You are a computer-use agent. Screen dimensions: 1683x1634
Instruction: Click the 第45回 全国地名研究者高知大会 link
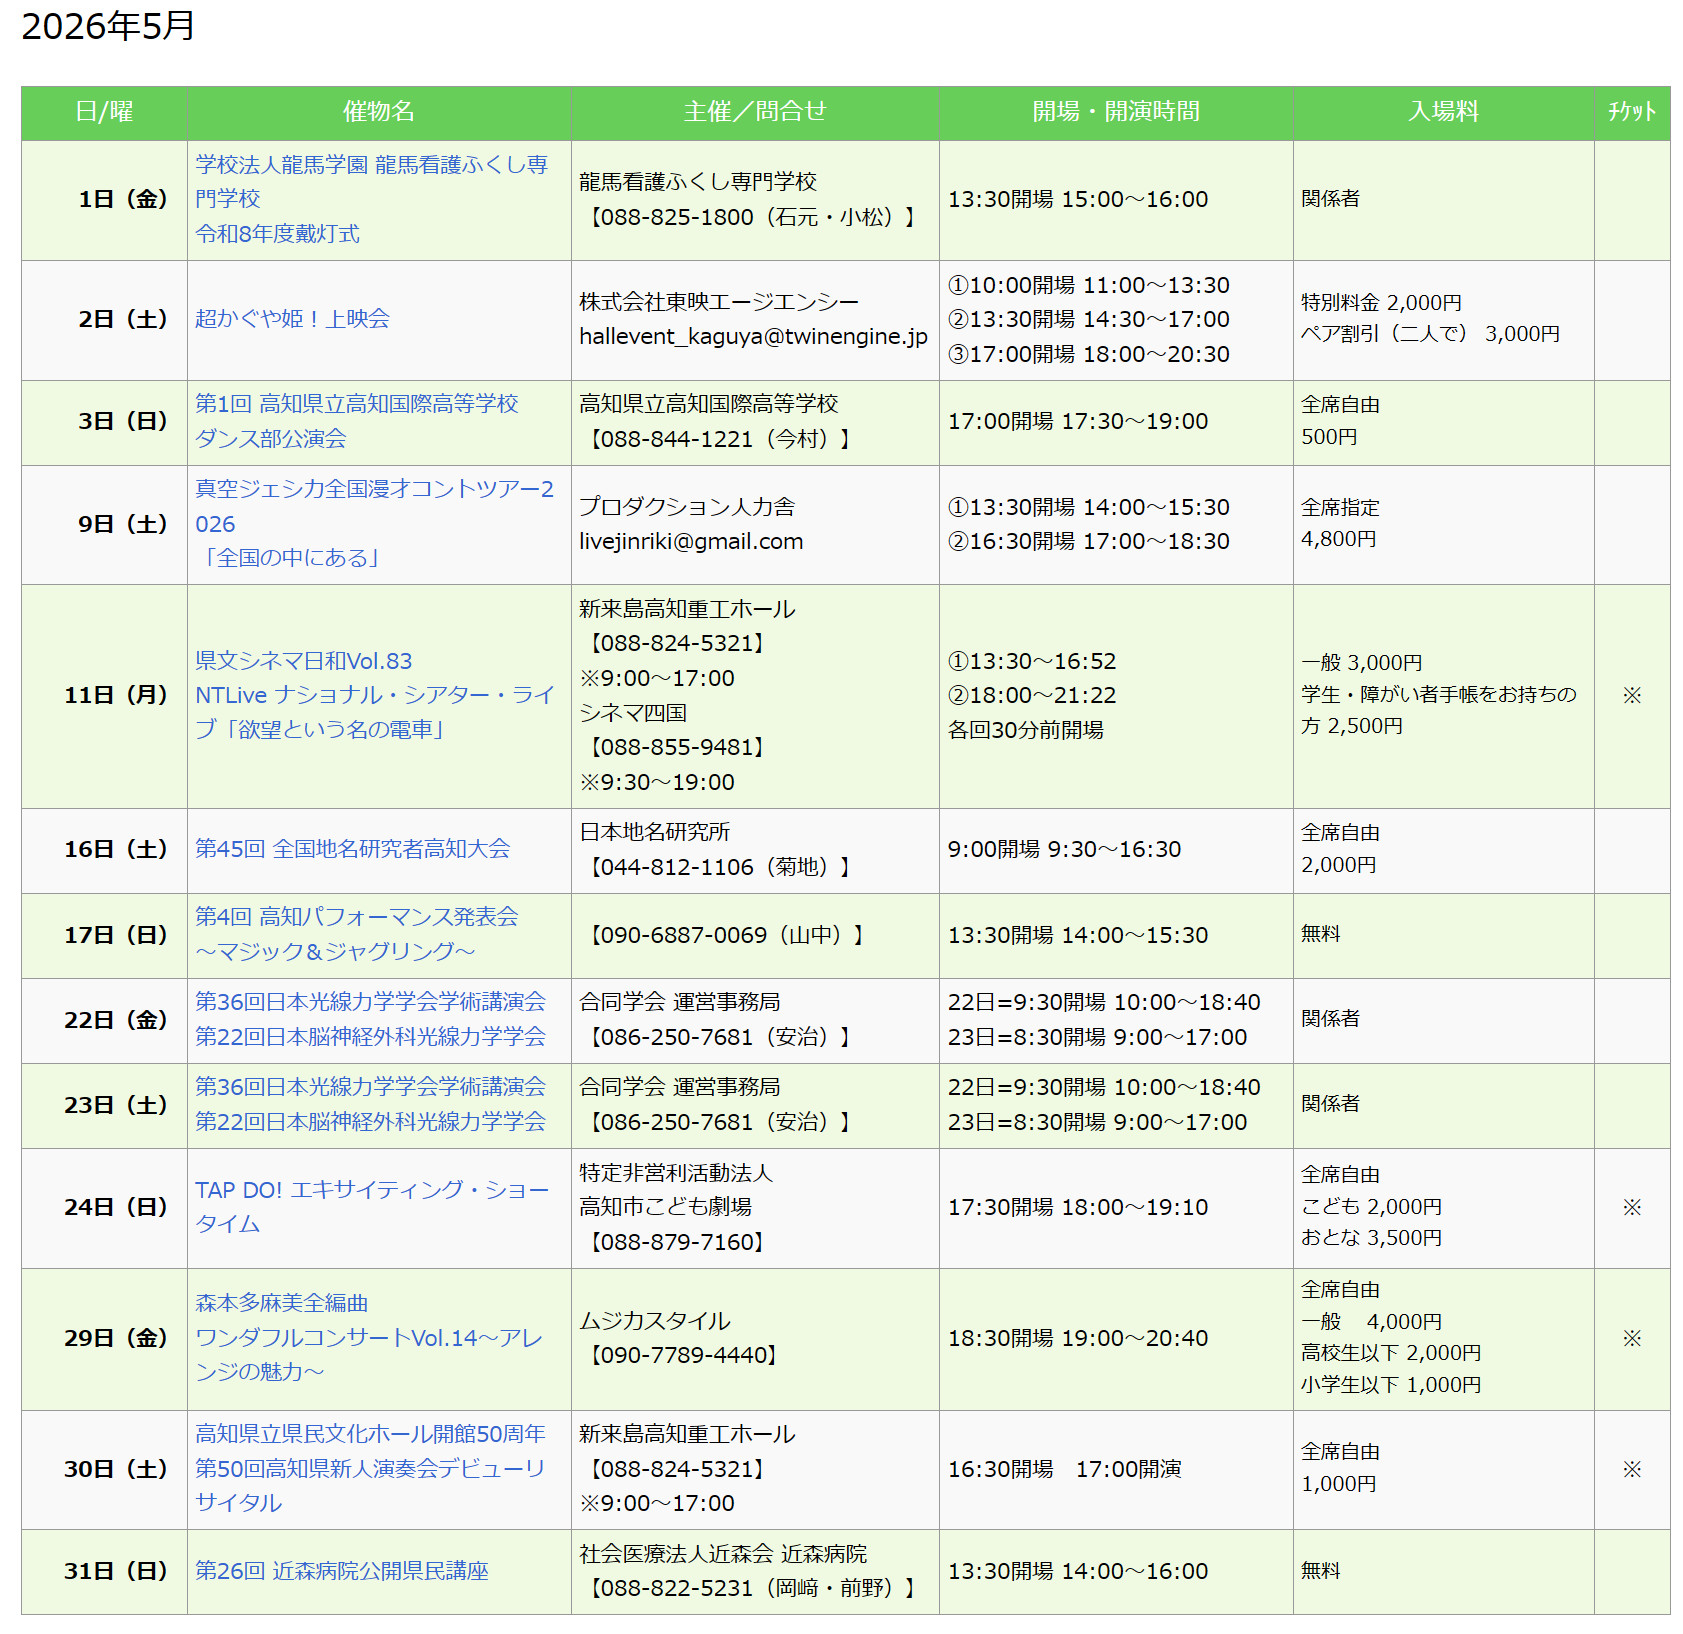tap(352, 849)
